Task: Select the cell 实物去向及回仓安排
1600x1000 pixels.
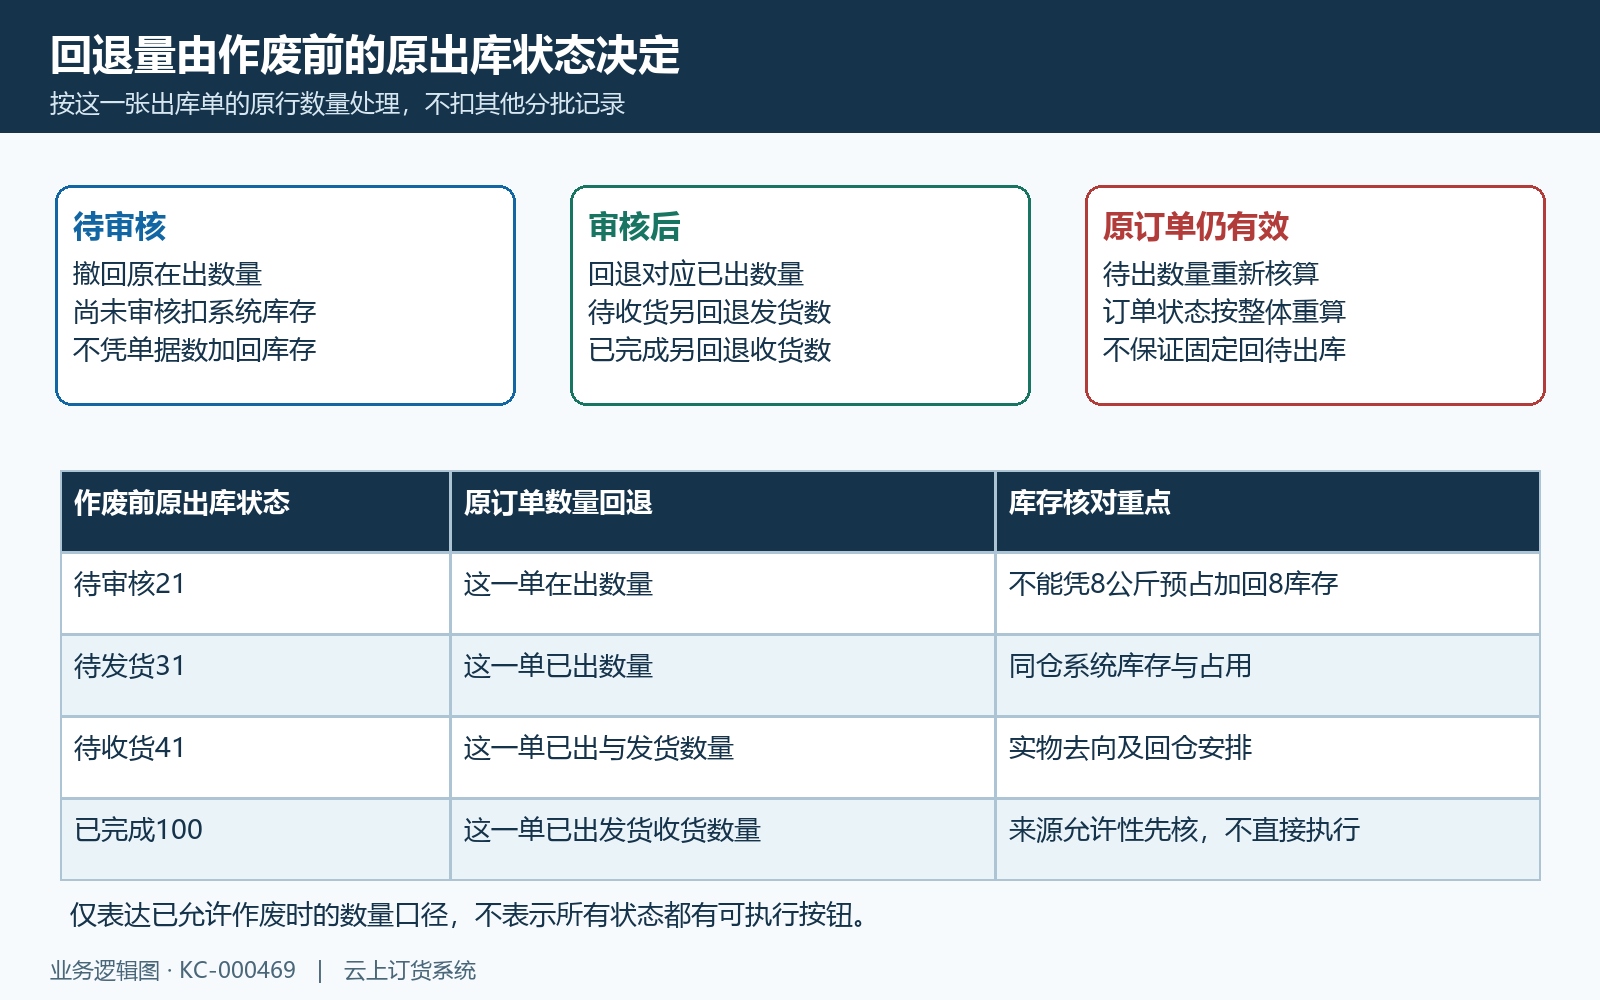Action: click(x=1267, y=757)
